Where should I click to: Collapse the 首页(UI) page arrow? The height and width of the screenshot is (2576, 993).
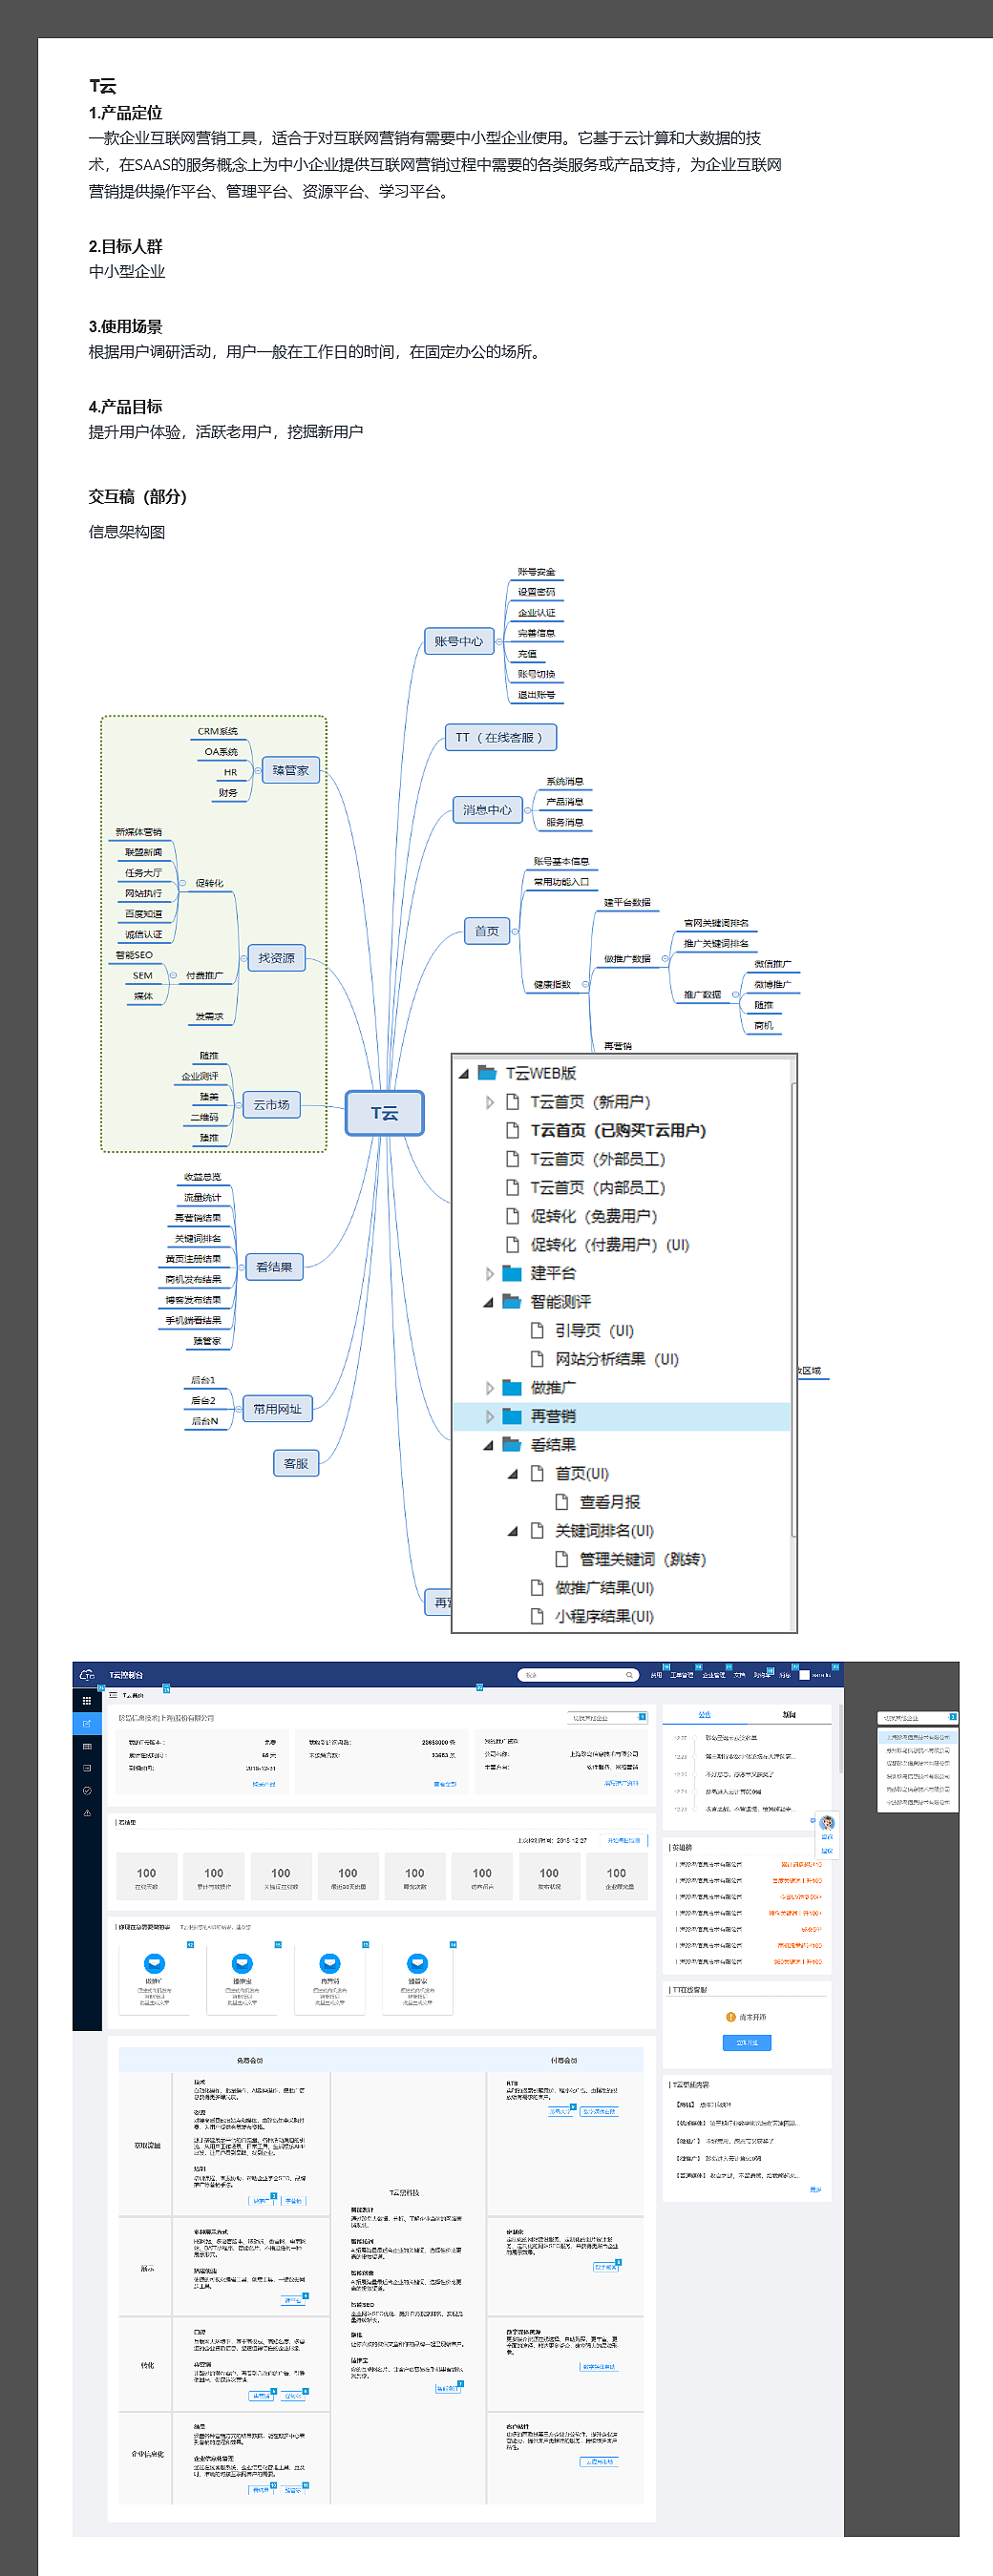pyautogui.click(x=513, y=1474)
